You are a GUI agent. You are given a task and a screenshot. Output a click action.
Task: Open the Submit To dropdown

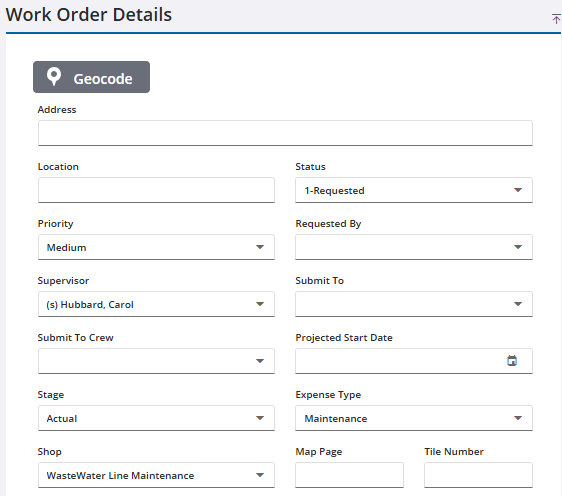(x=414, y=304)
